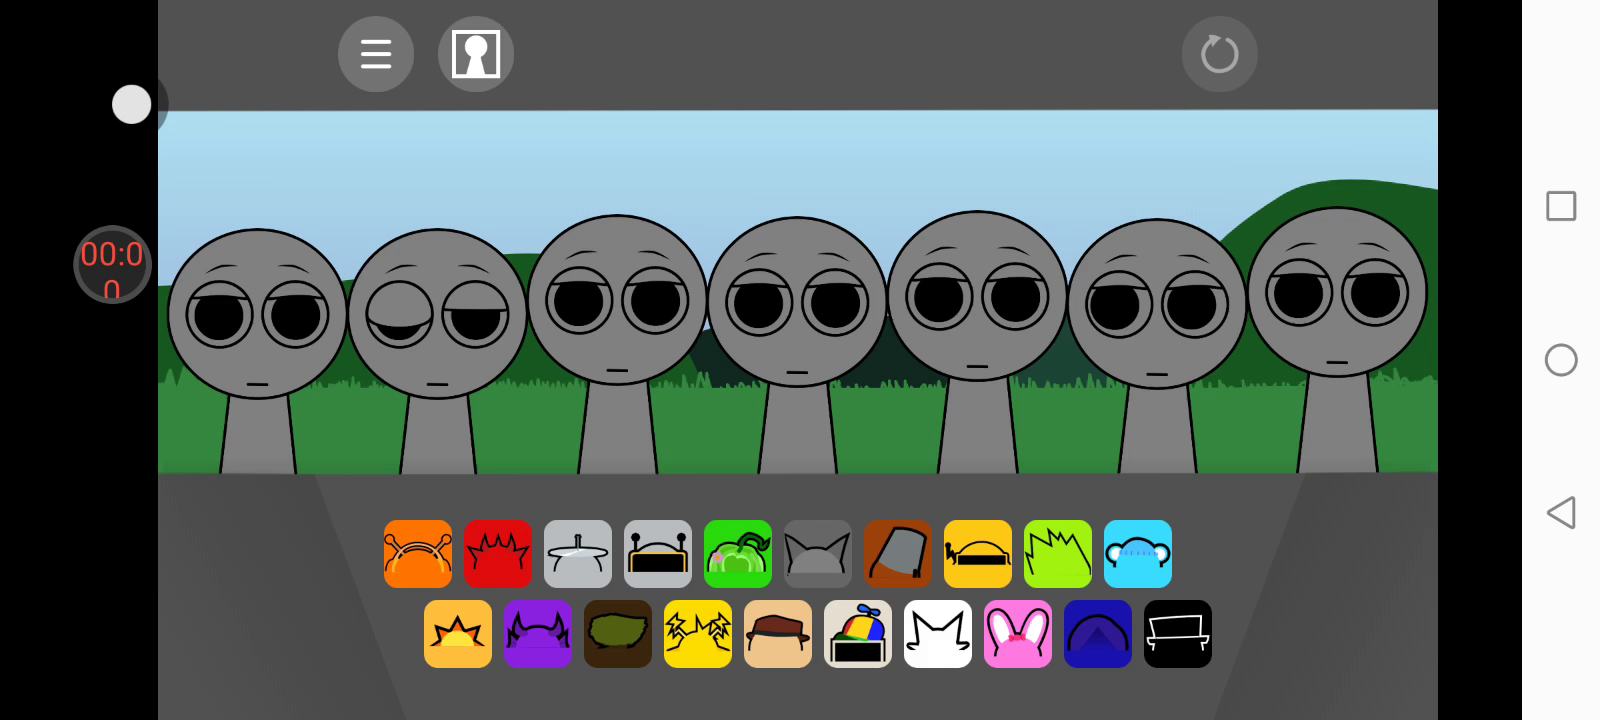The width and height of the screenshot is (1600, 720).
Task: Open the hamburger menu
Action: click(376, 54)
